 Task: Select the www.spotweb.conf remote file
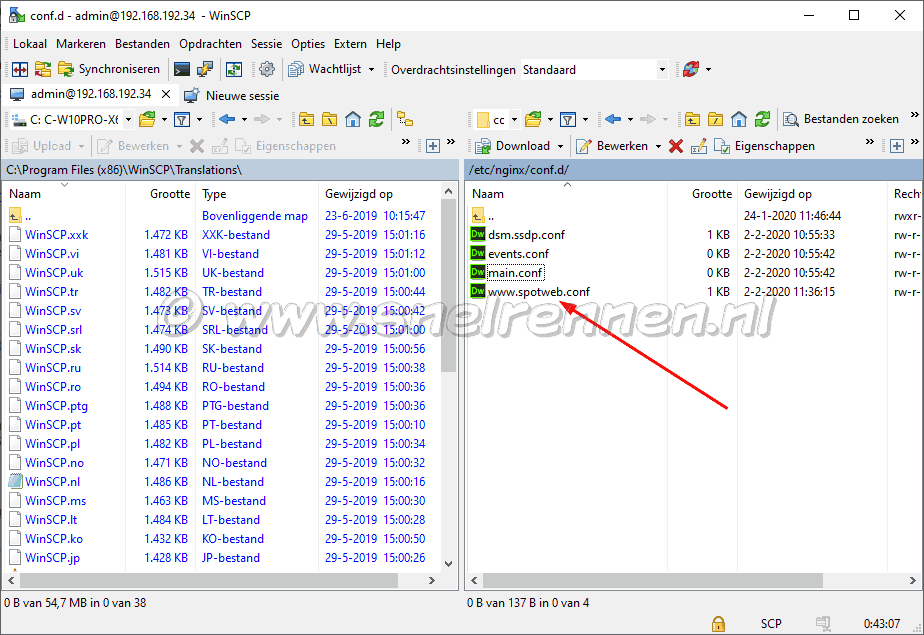tap(539, 292)
